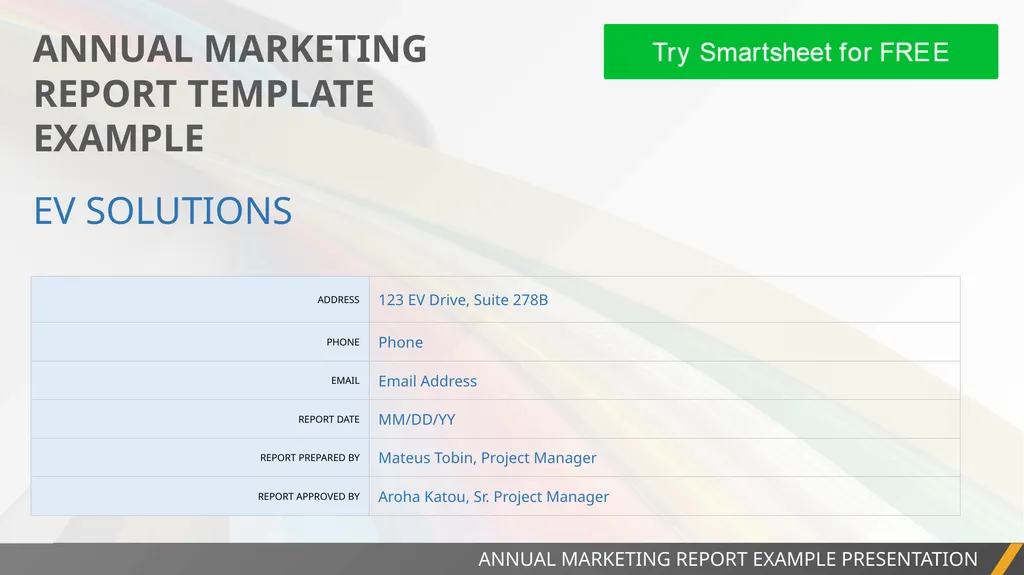1024x575 pixels.
Task: Click the REPORT APPROVED BY label
Action: click(x=308, y=497)
